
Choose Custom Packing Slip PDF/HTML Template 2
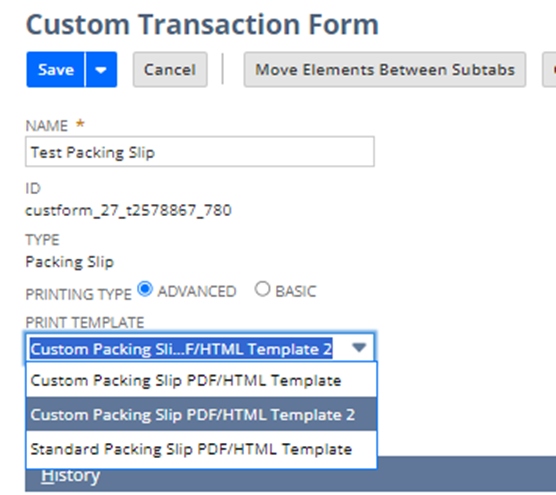201,414
